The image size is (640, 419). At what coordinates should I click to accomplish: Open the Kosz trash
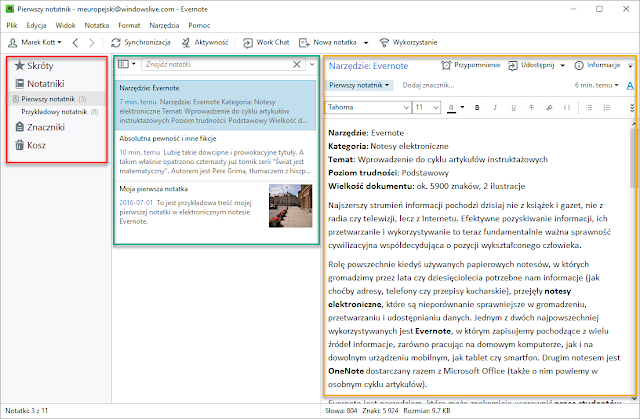(30, 145)
